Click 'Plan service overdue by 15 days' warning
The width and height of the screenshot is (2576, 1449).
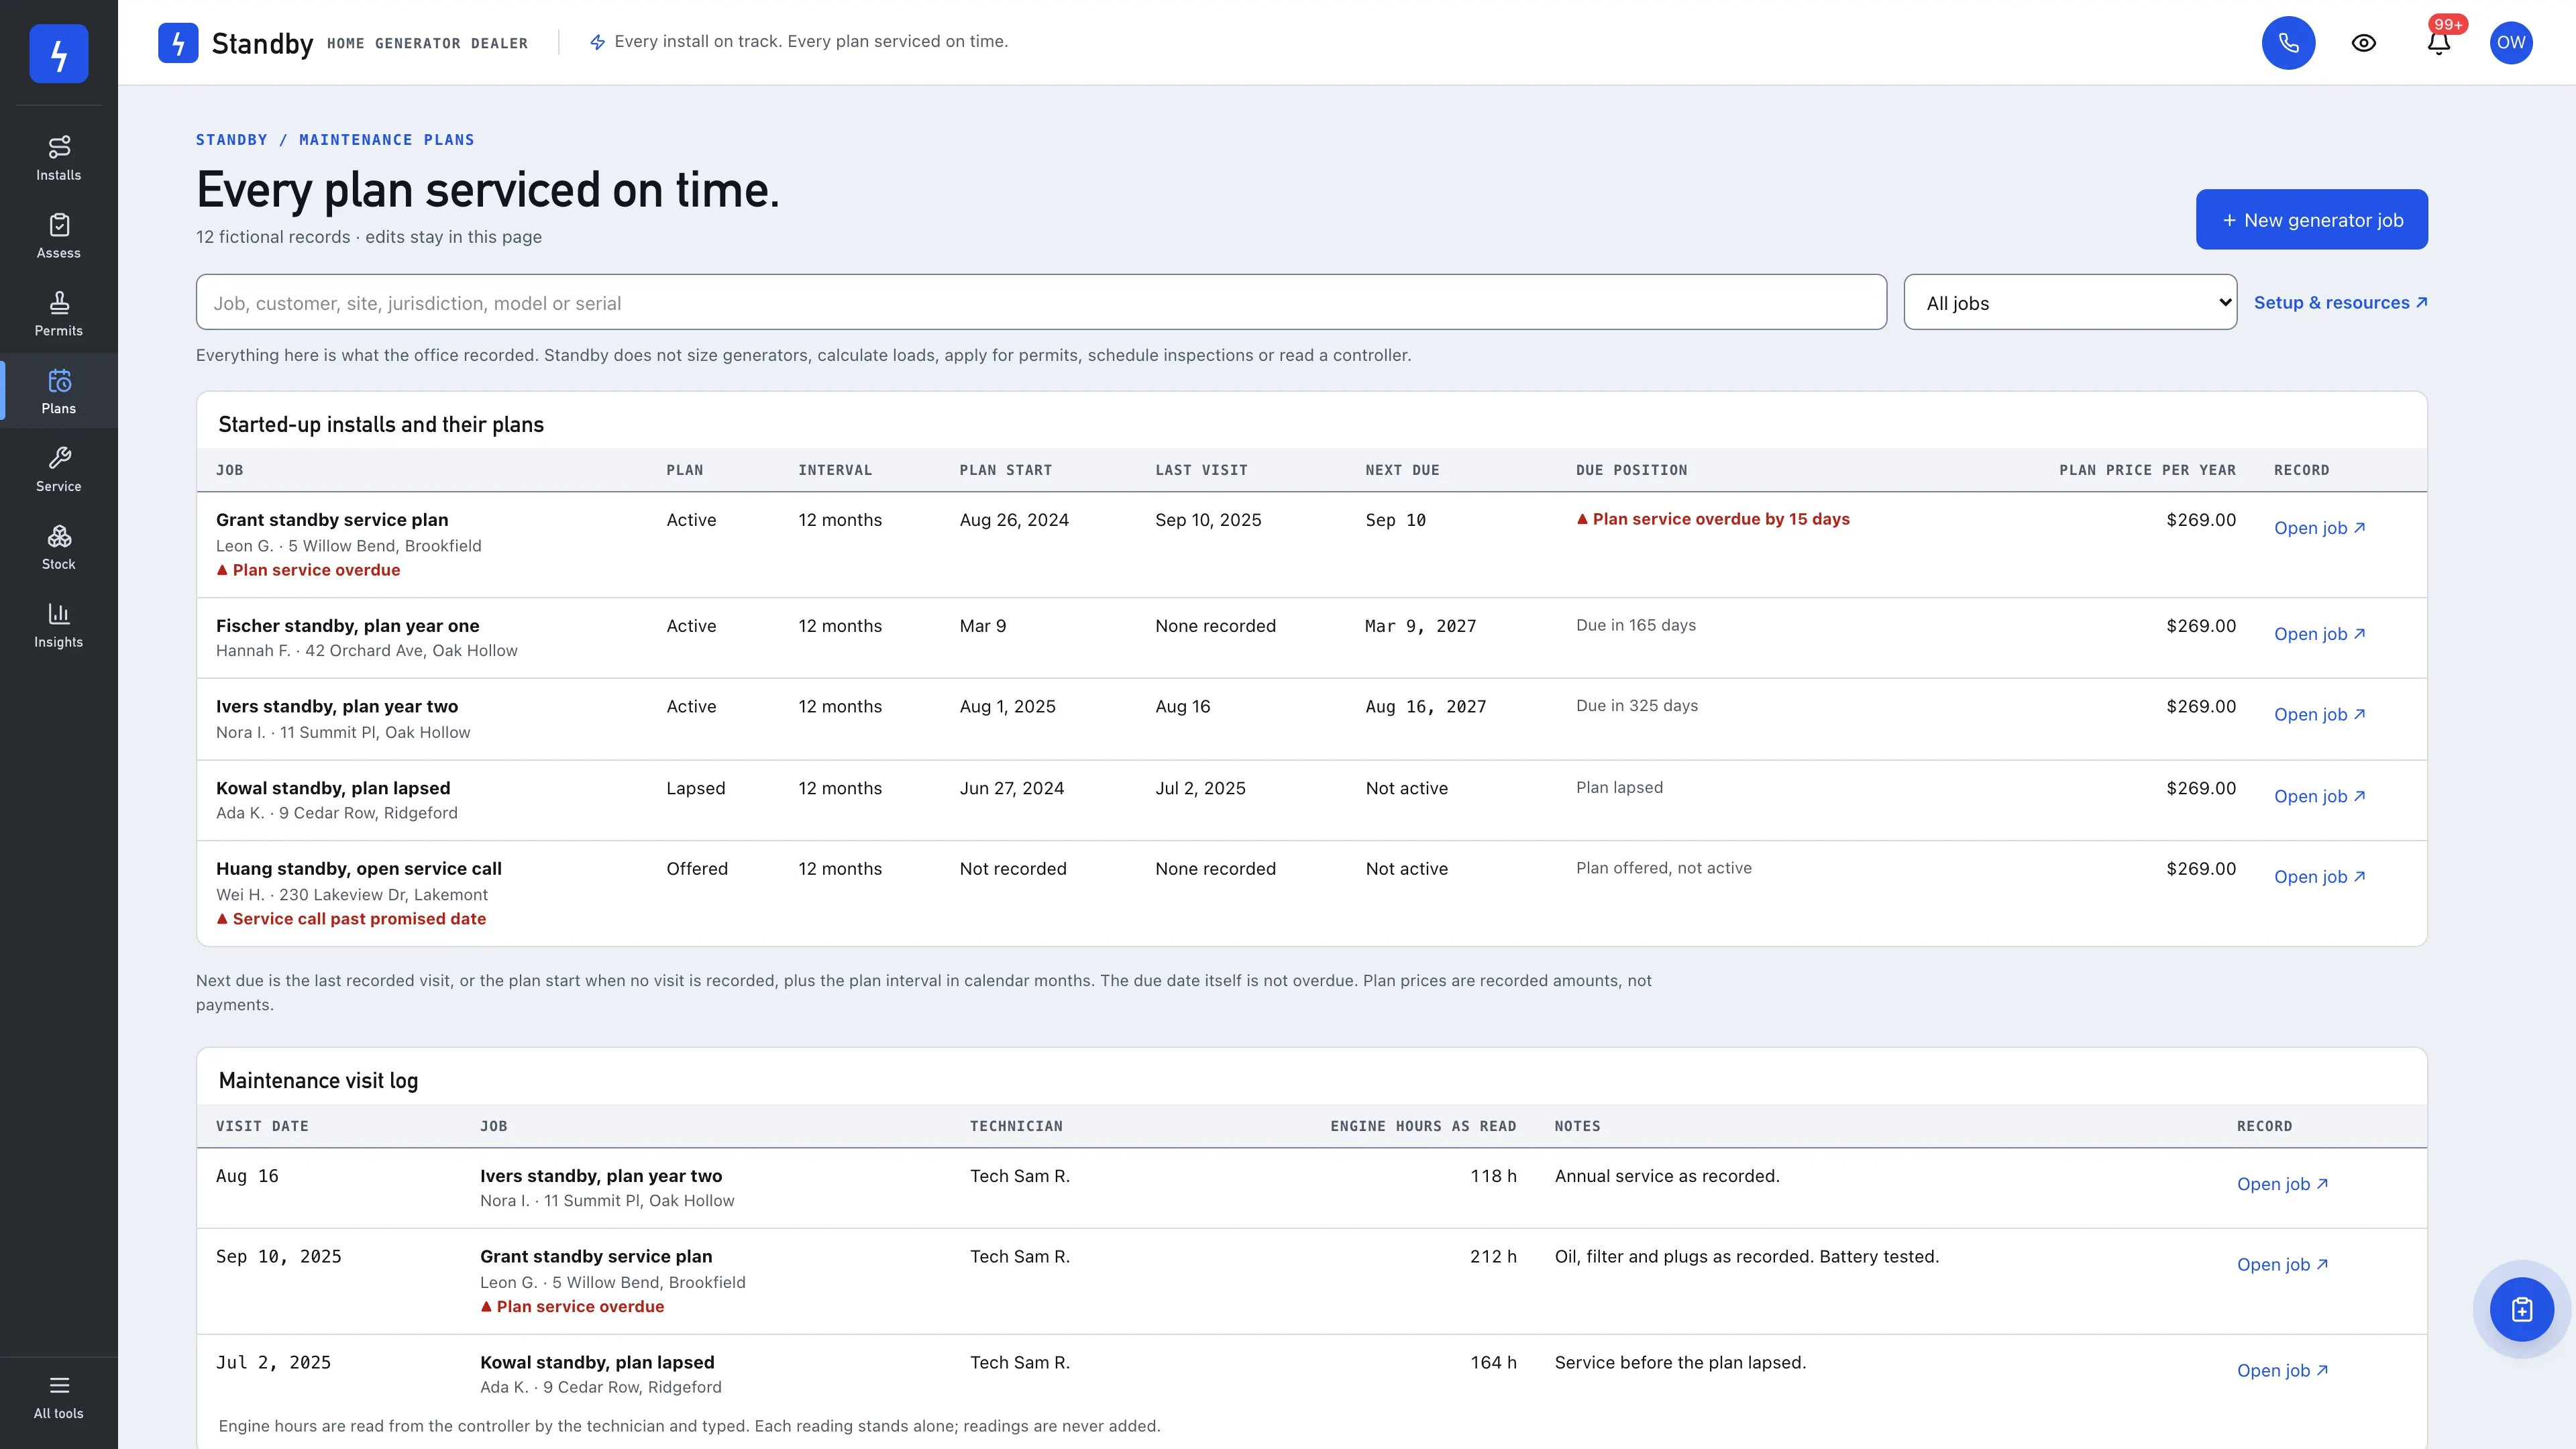click(x=1713, y=519)
